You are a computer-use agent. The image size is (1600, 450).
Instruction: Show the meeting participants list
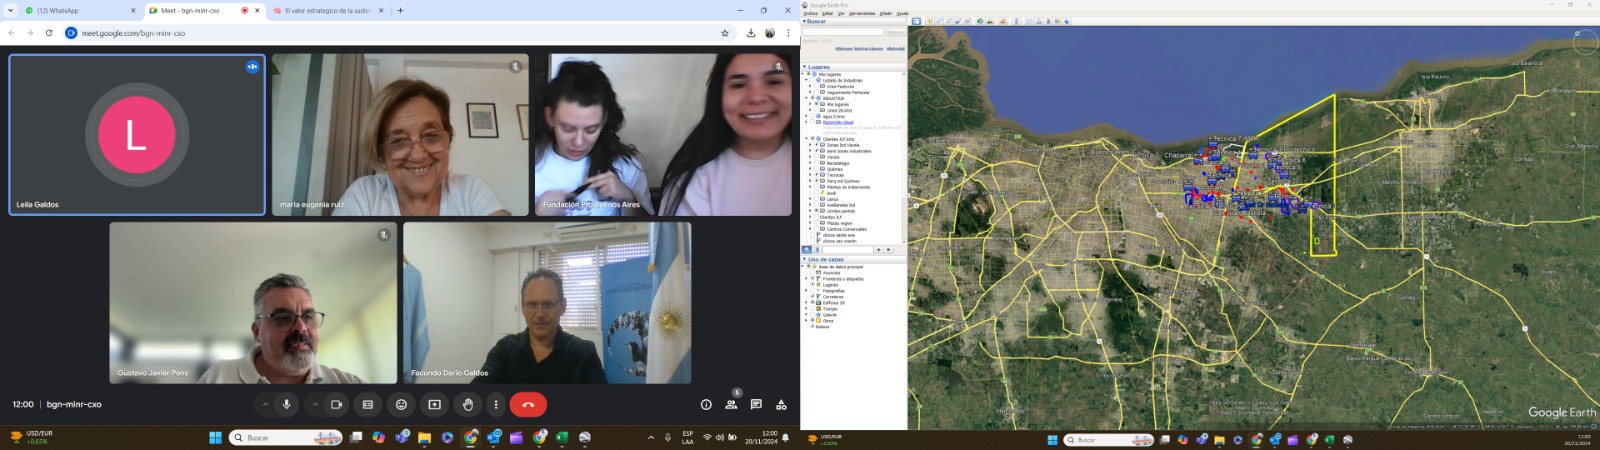[731, 405]
